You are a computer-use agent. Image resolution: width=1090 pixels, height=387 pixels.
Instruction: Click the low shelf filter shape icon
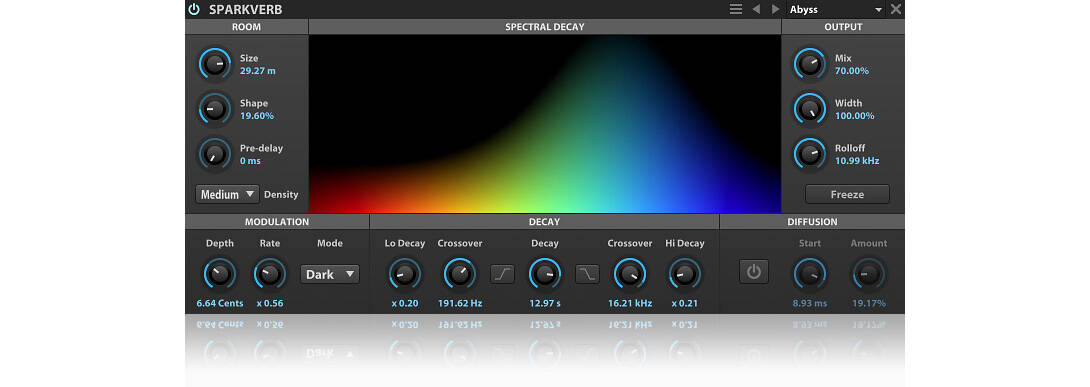click(503, 274)
